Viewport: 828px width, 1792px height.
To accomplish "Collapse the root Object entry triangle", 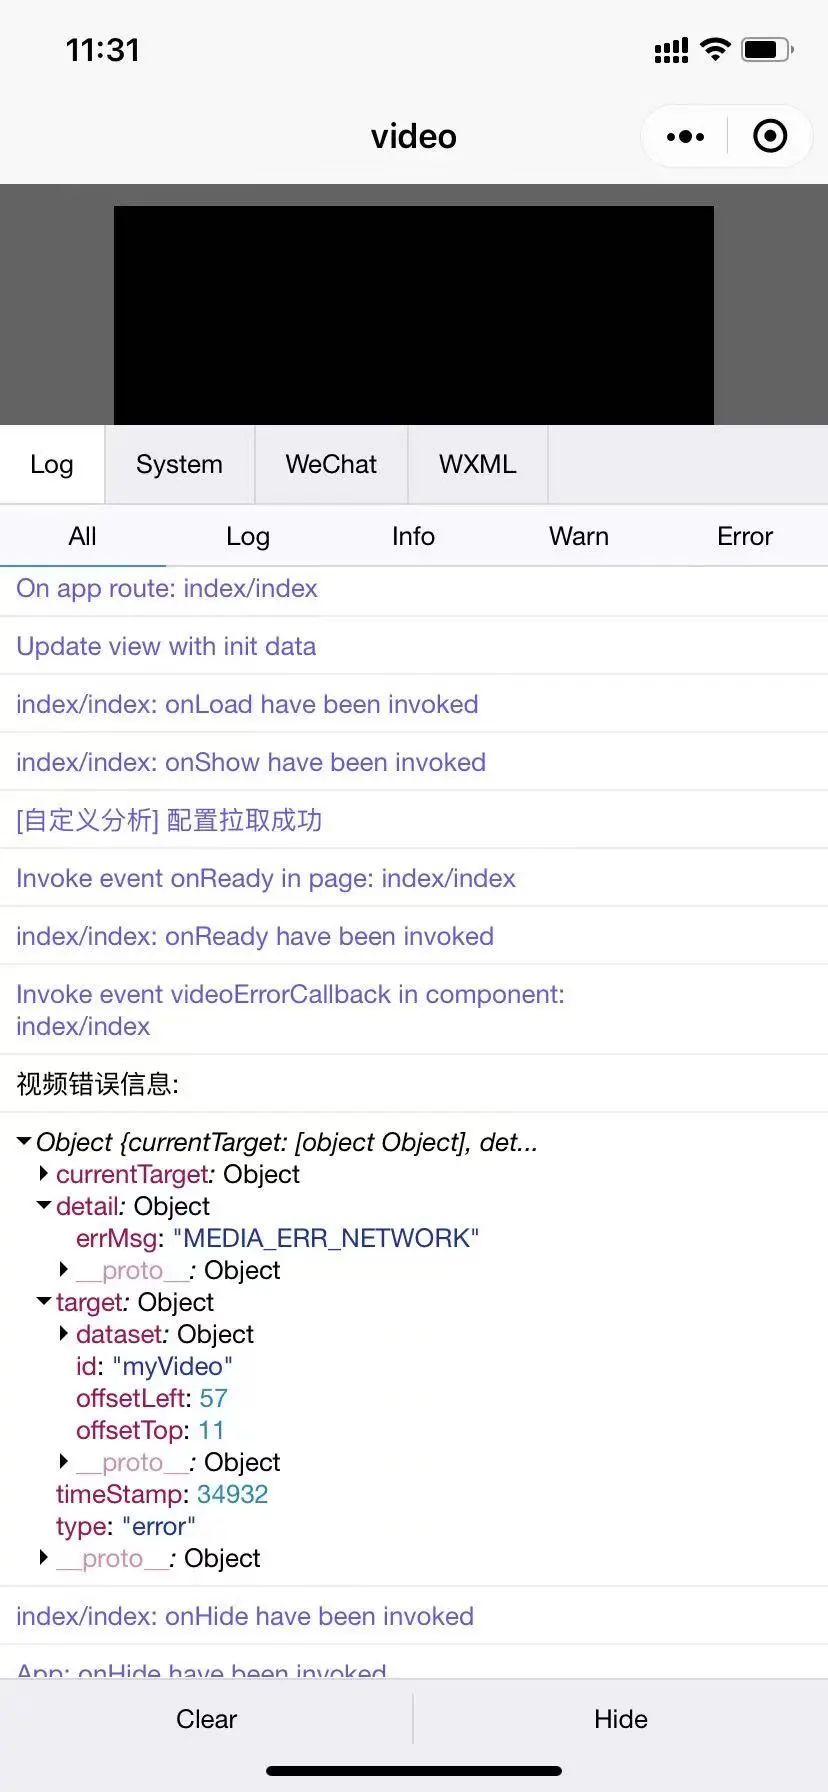I will pyautogui.click(x=24, y=1141).
